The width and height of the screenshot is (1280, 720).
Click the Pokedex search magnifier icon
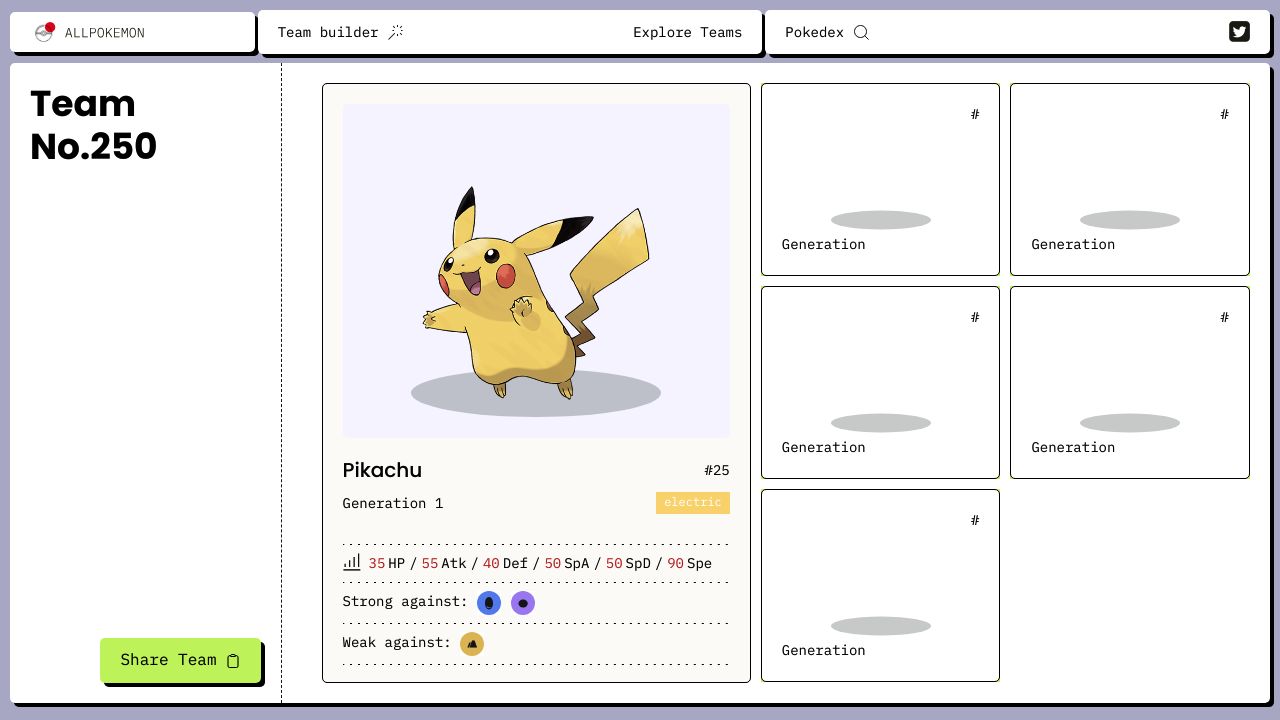861,32
